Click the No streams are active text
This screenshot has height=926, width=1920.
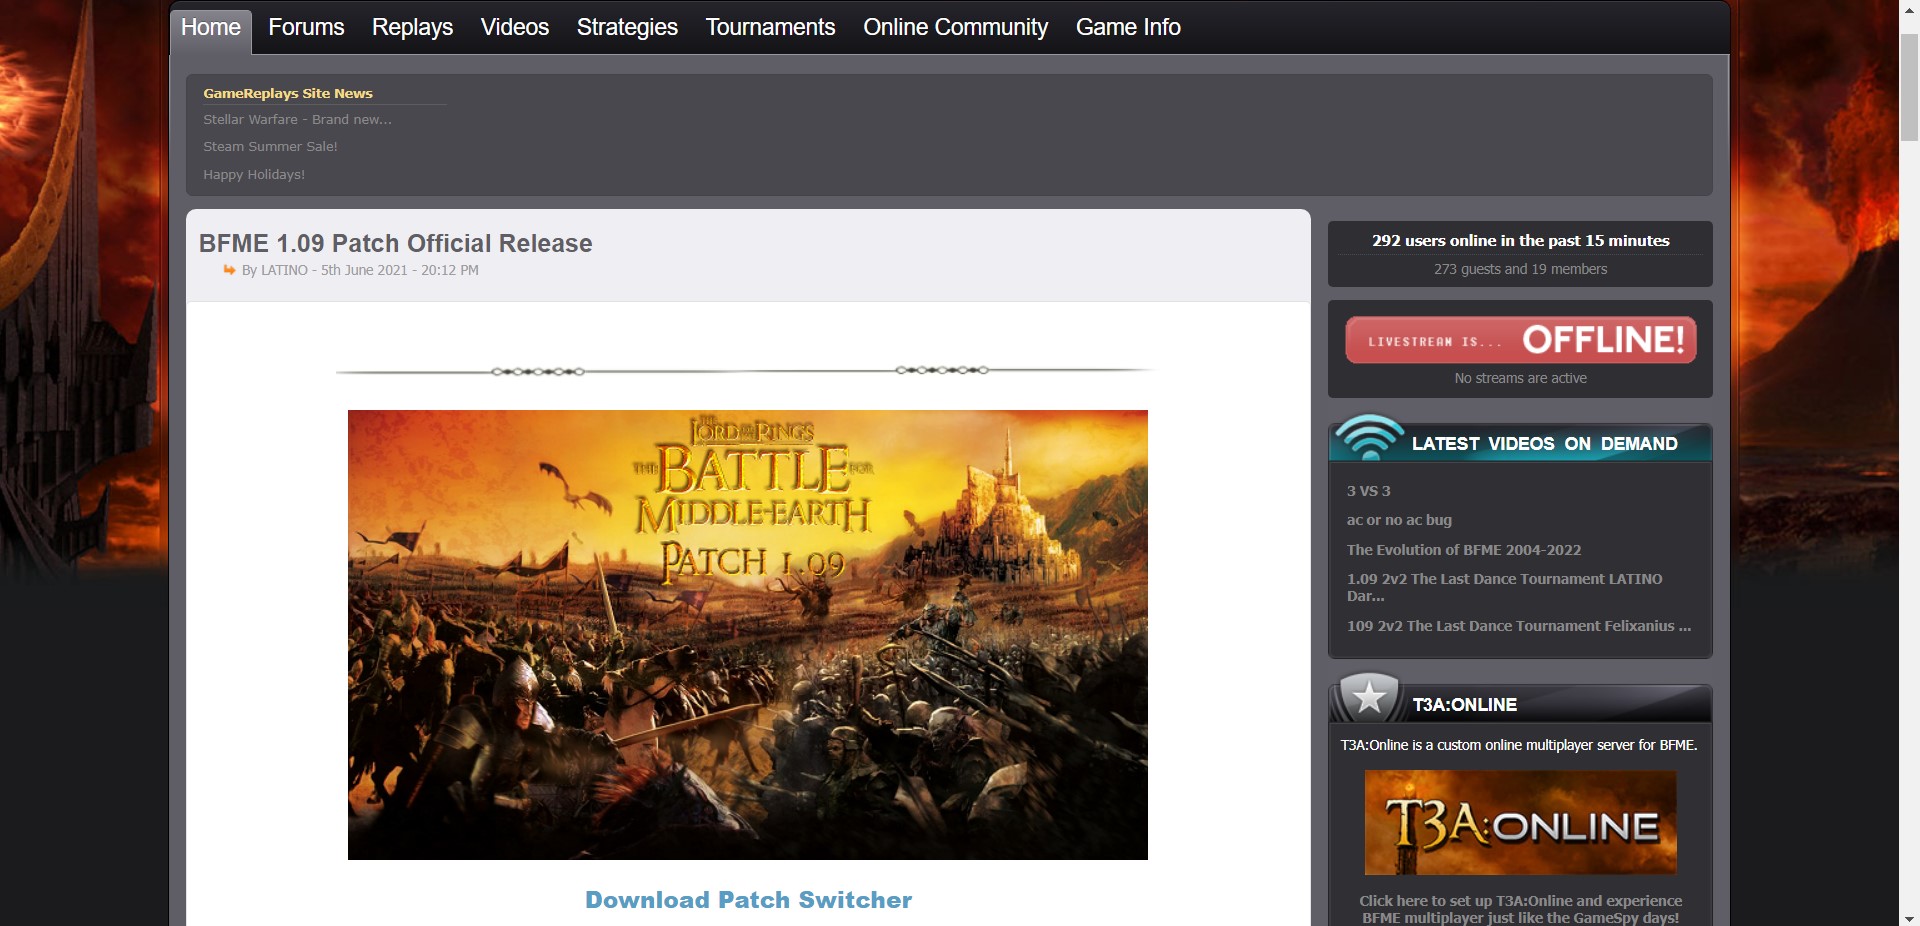tap(1520, 378)
